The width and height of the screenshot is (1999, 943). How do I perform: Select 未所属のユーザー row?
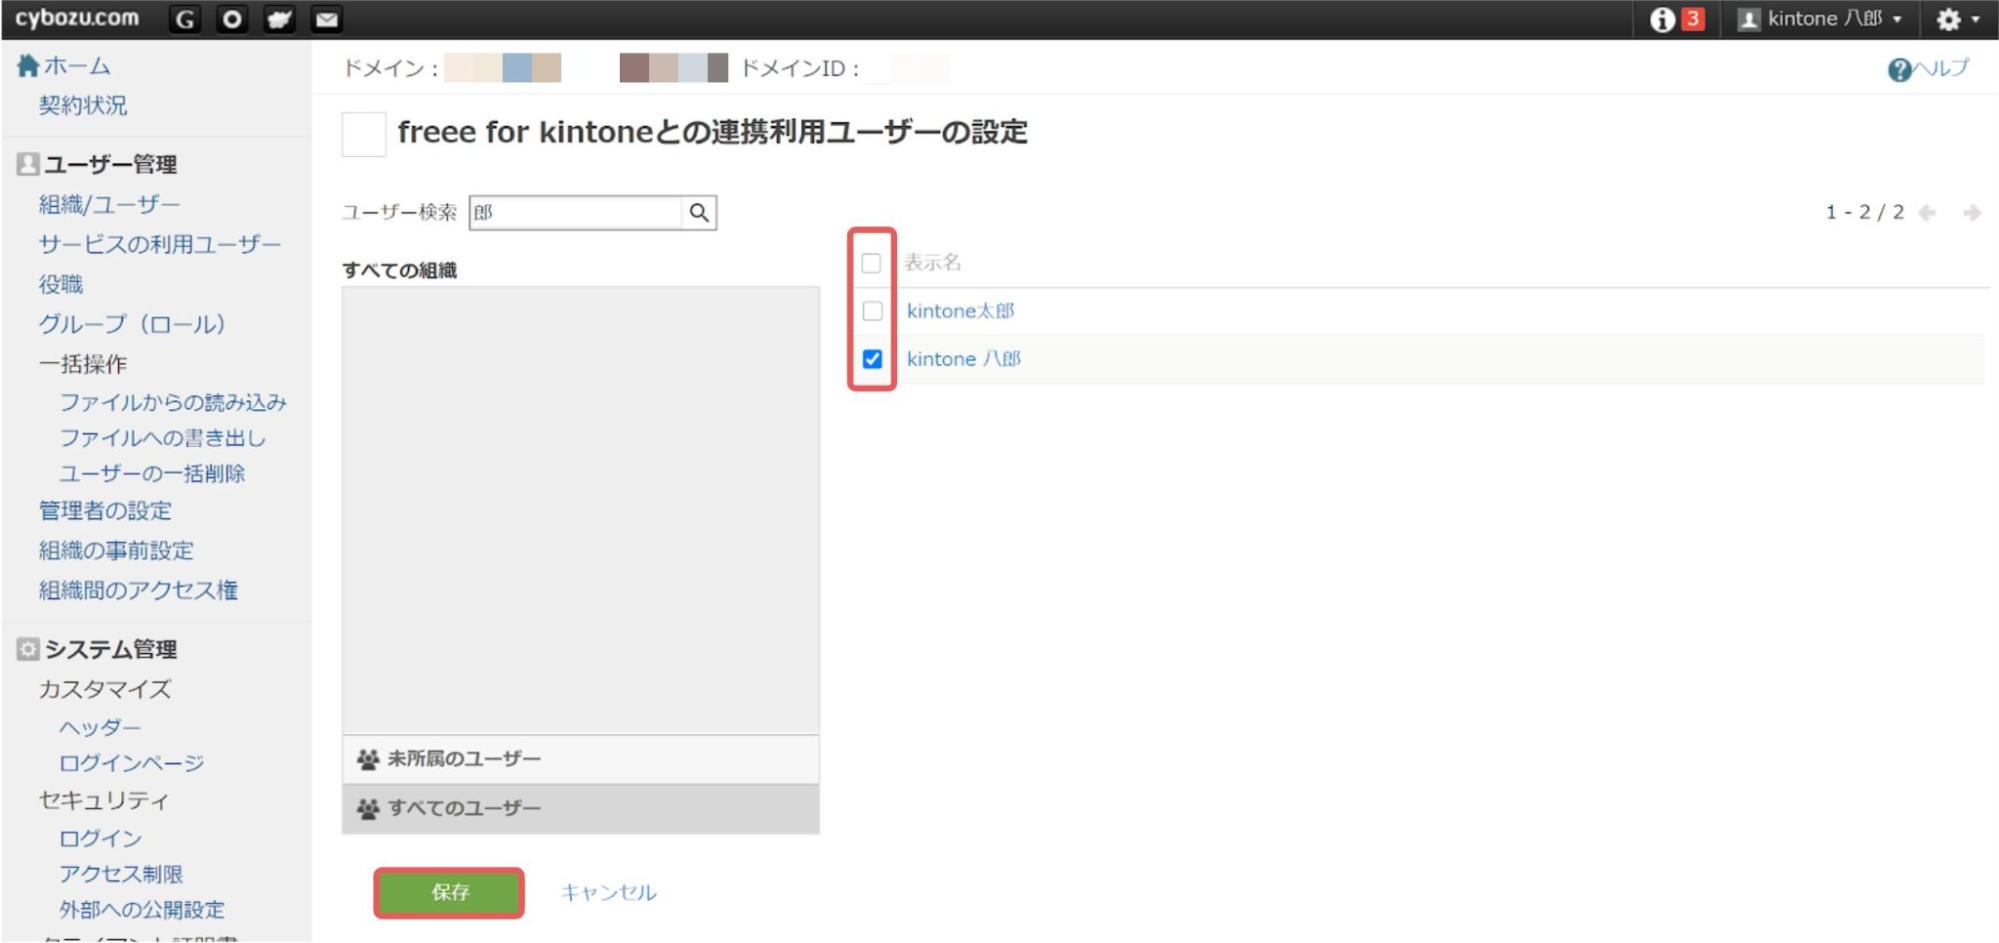(580, 759)
